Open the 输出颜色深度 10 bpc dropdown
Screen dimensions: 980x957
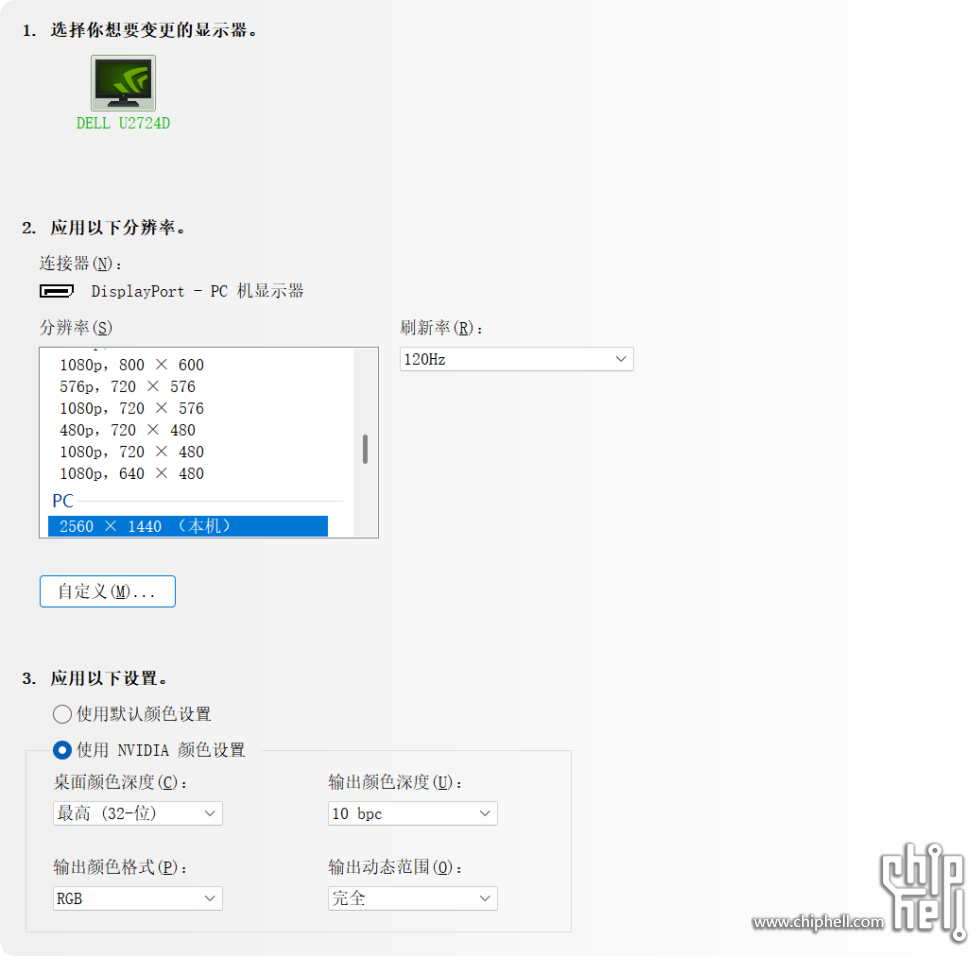click(x=412, y=814)
